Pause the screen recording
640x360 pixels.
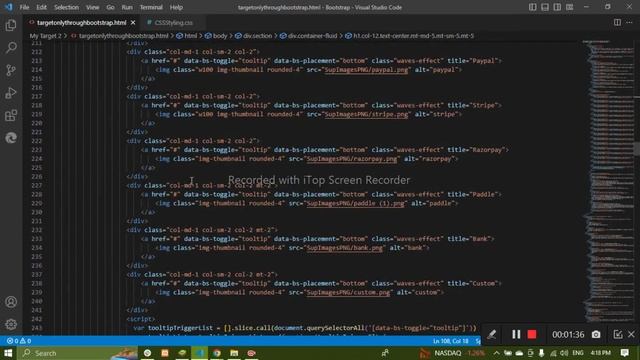click(x=516, y=334)
